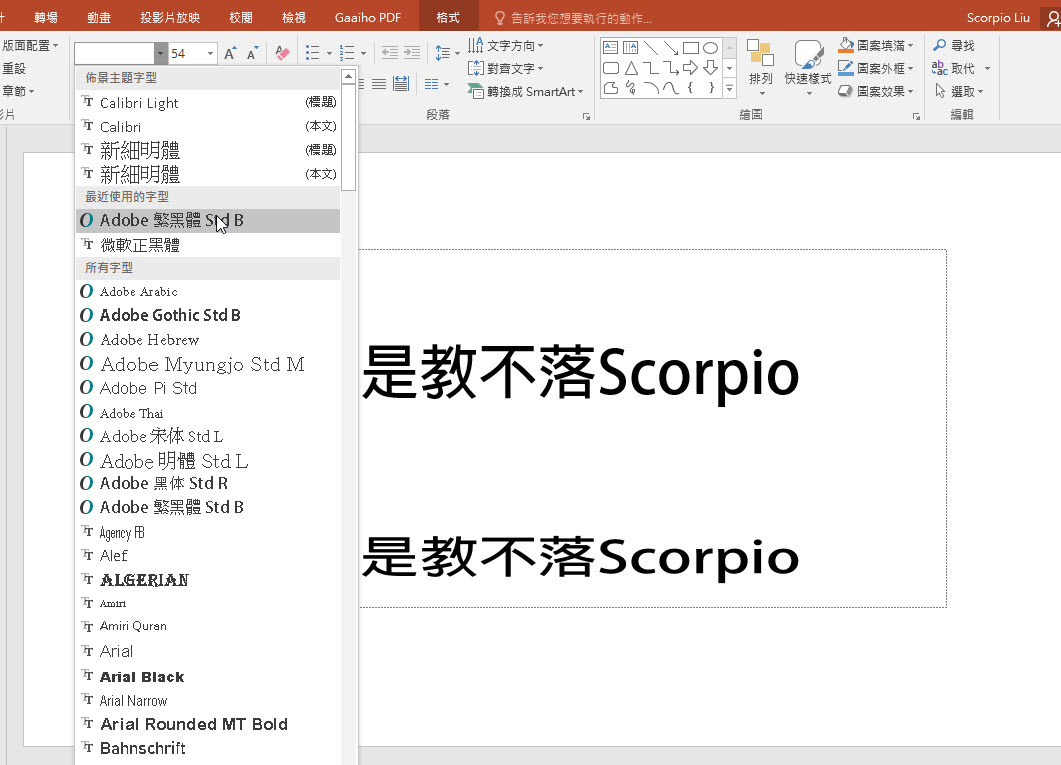The image size is (1061, 765).
Task: Expand the font name dropdown arrow
Action: (x=160, y=53)
